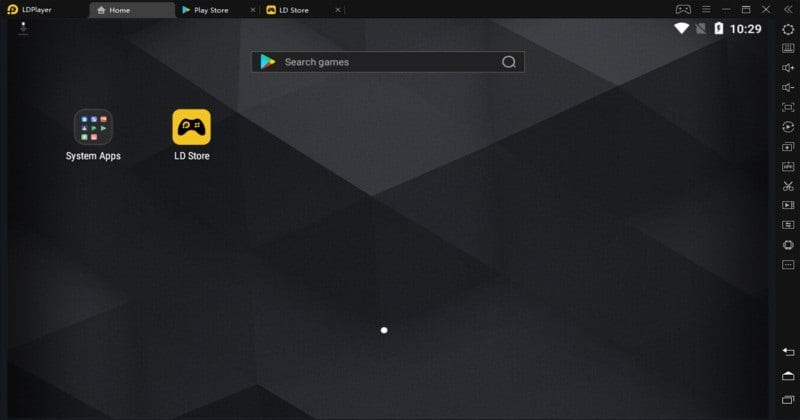Open shared folder transfer icon
The width and height of the screenshot is (800, 420).
(788, 225)
